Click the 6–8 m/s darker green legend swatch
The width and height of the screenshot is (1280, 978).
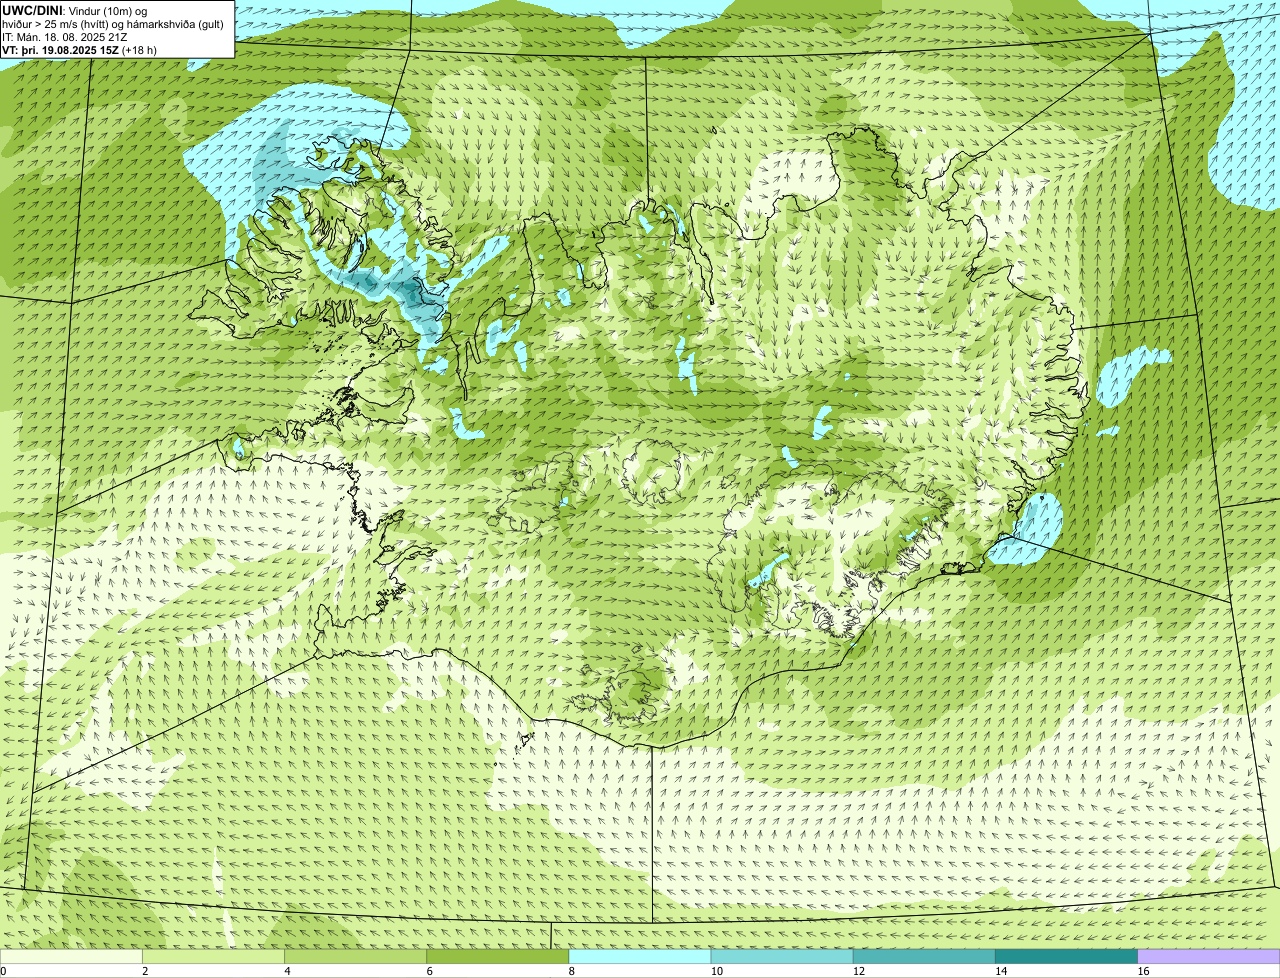click(x=498, y=957)
